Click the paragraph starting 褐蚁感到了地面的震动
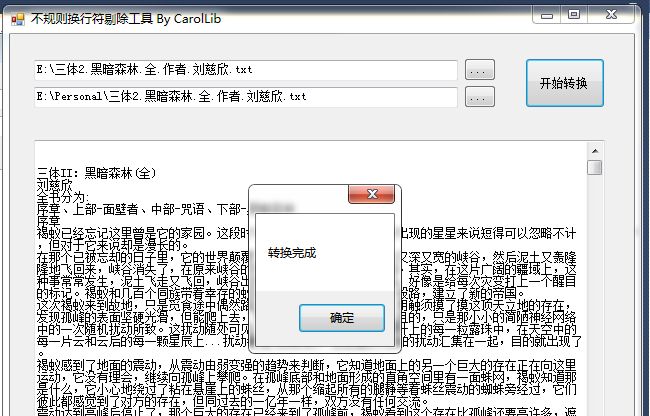 pos(307,383)
